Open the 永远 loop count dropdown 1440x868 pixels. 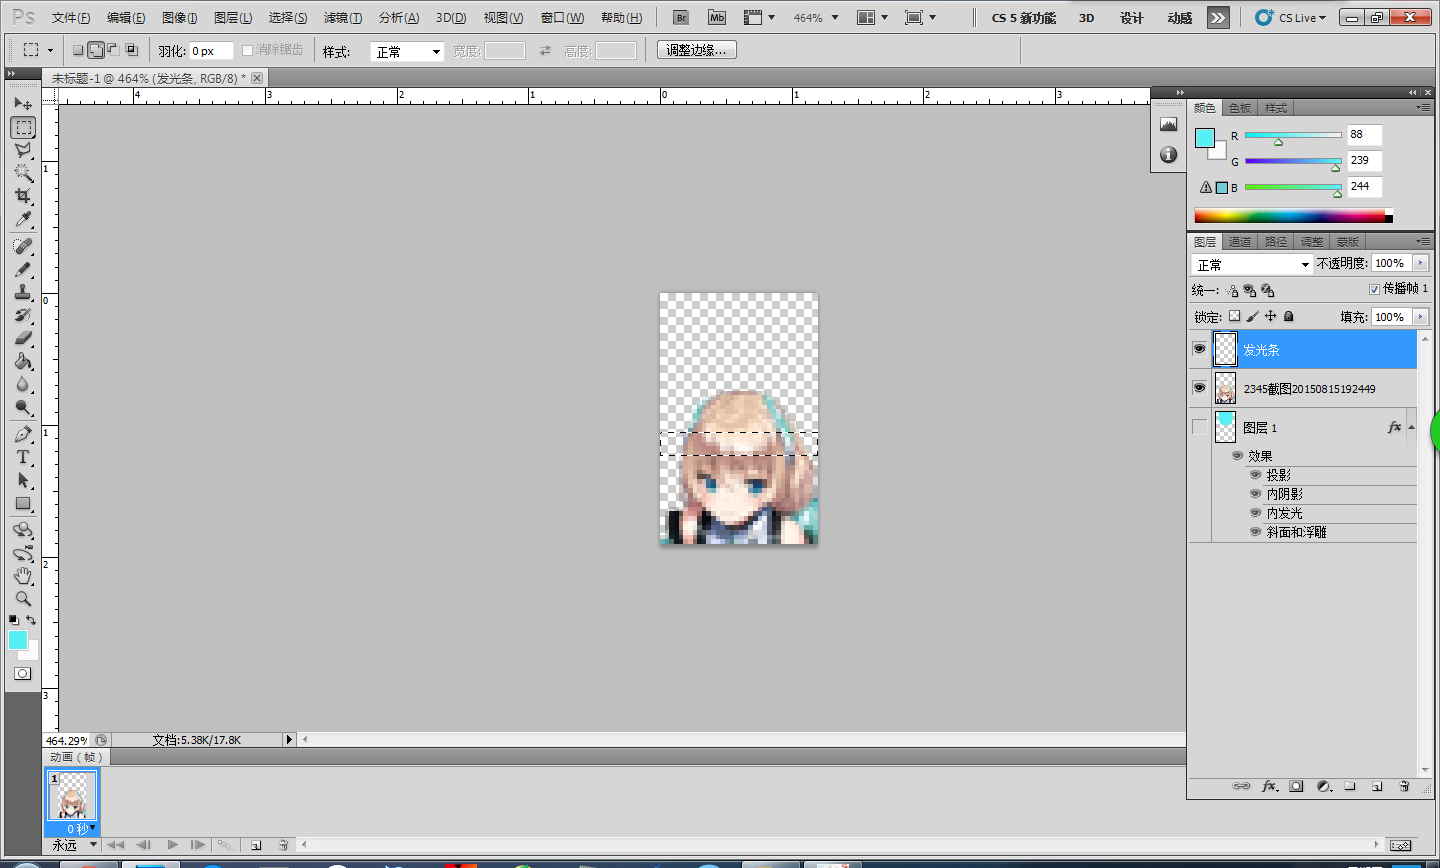coord(75,845)
